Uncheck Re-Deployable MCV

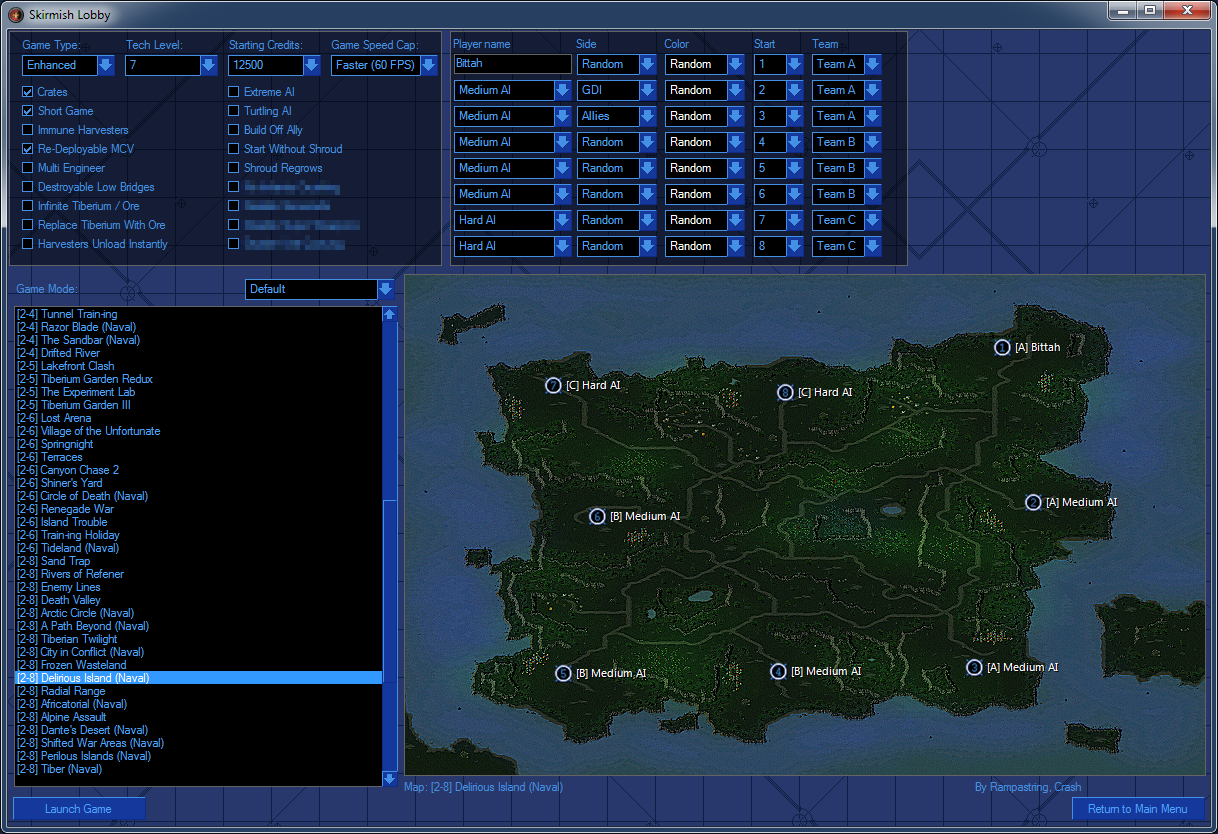28,149
